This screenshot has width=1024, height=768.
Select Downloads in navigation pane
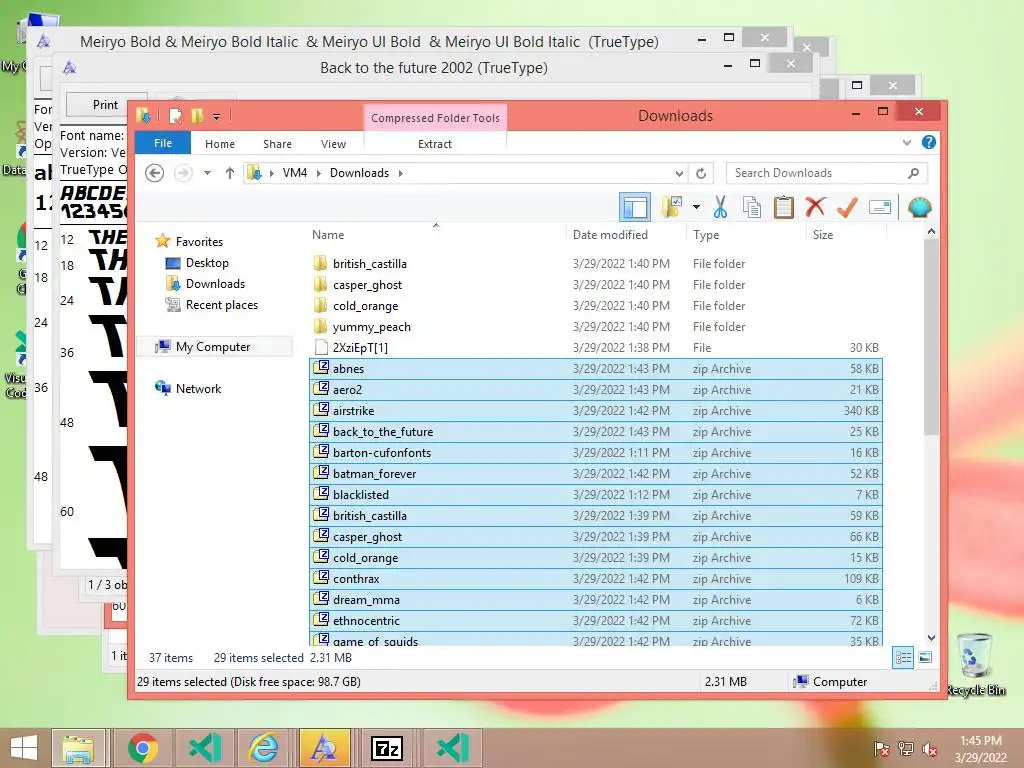coord(215,283)
